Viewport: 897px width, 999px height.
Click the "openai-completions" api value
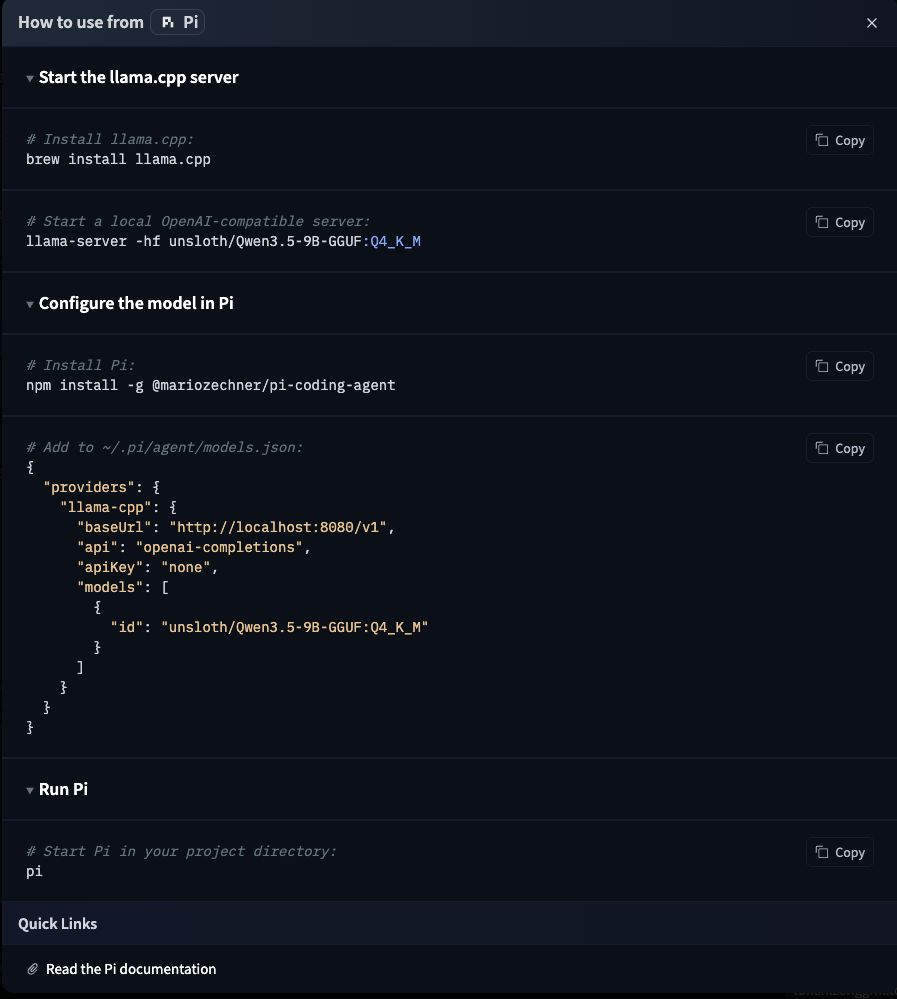tap(219, 547)
